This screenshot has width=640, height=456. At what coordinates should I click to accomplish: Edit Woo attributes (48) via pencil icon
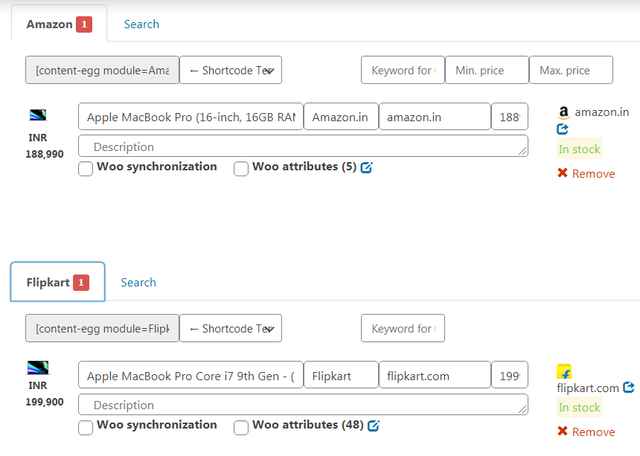tap(373, 426)
